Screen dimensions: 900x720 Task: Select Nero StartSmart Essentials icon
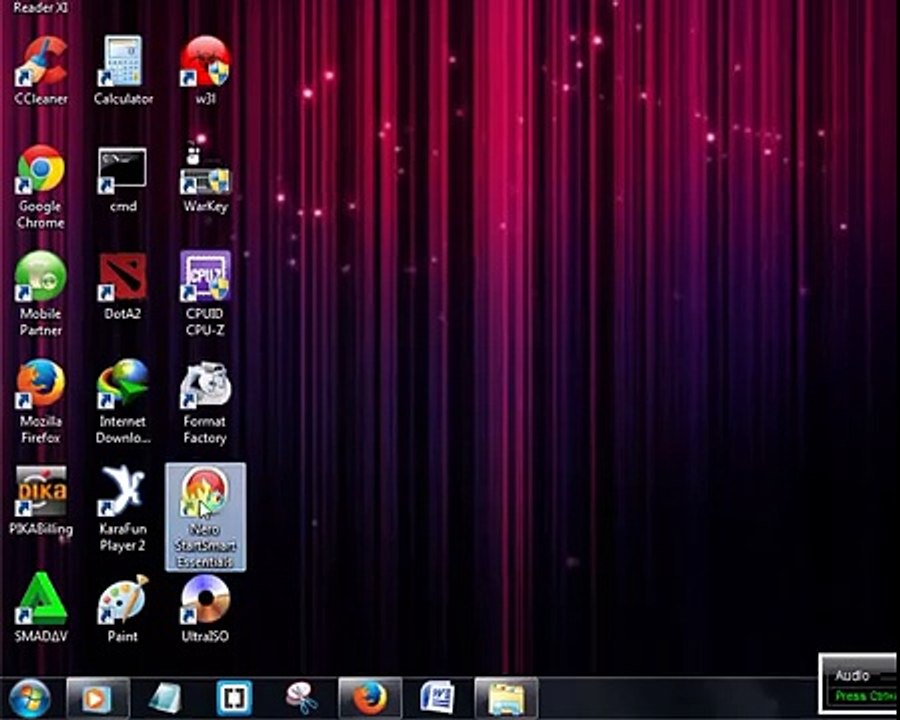[x=205, y=517]
